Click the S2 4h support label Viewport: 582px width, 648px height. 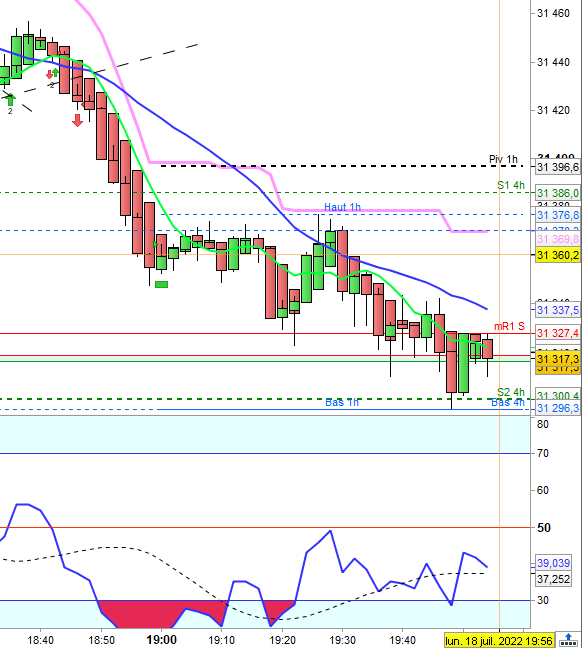[511, 391]
